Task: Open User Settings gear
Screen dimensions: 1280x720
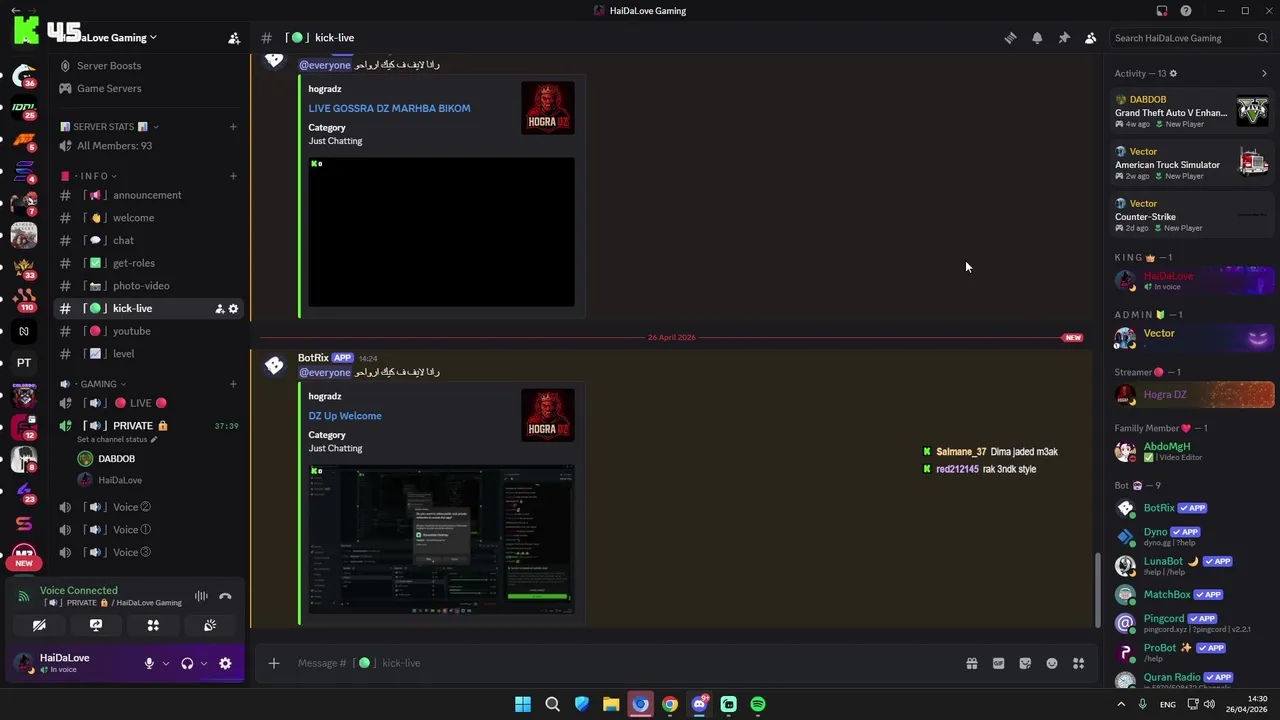Action: pyautogui.click(x=225, y=664)
